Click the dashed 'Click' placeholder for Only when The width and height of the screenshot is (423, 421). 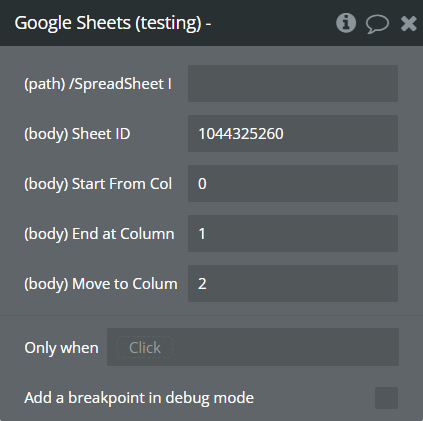coord(145,347)
